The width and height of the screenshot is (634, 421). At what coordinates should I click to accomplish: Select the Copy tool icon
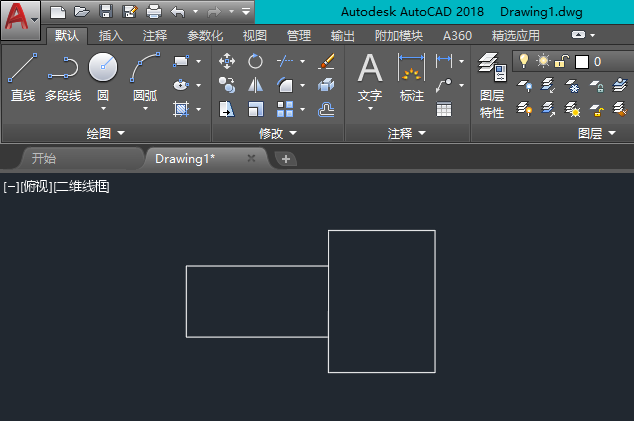click(x=226, y=85)
